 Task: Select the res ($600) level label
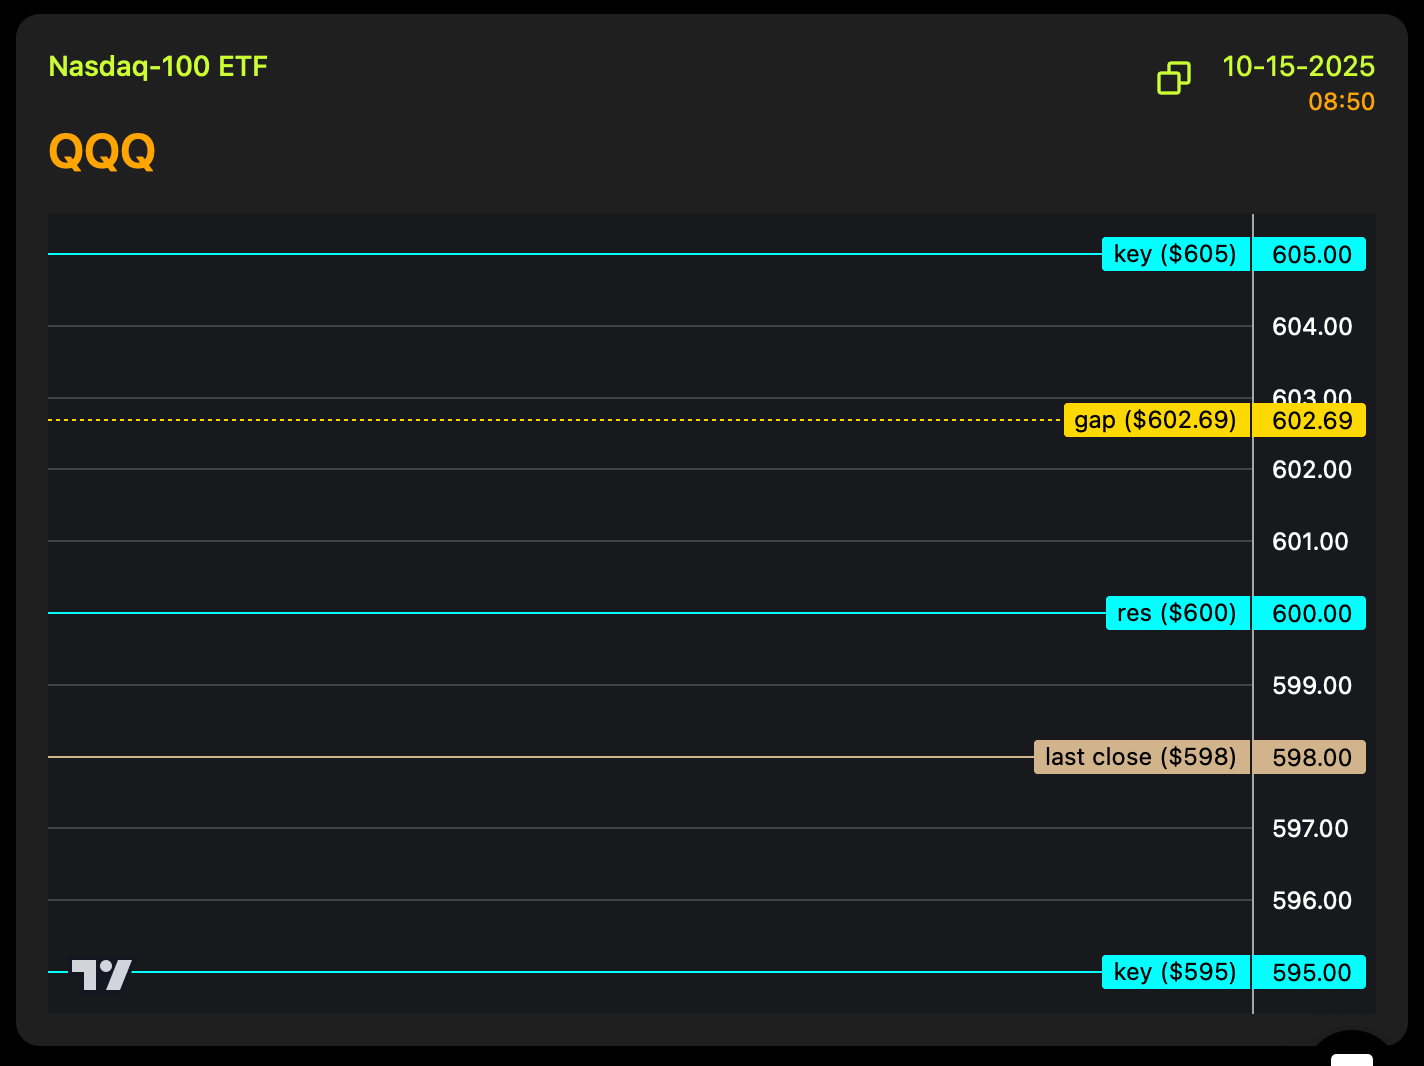point(1177,613)
